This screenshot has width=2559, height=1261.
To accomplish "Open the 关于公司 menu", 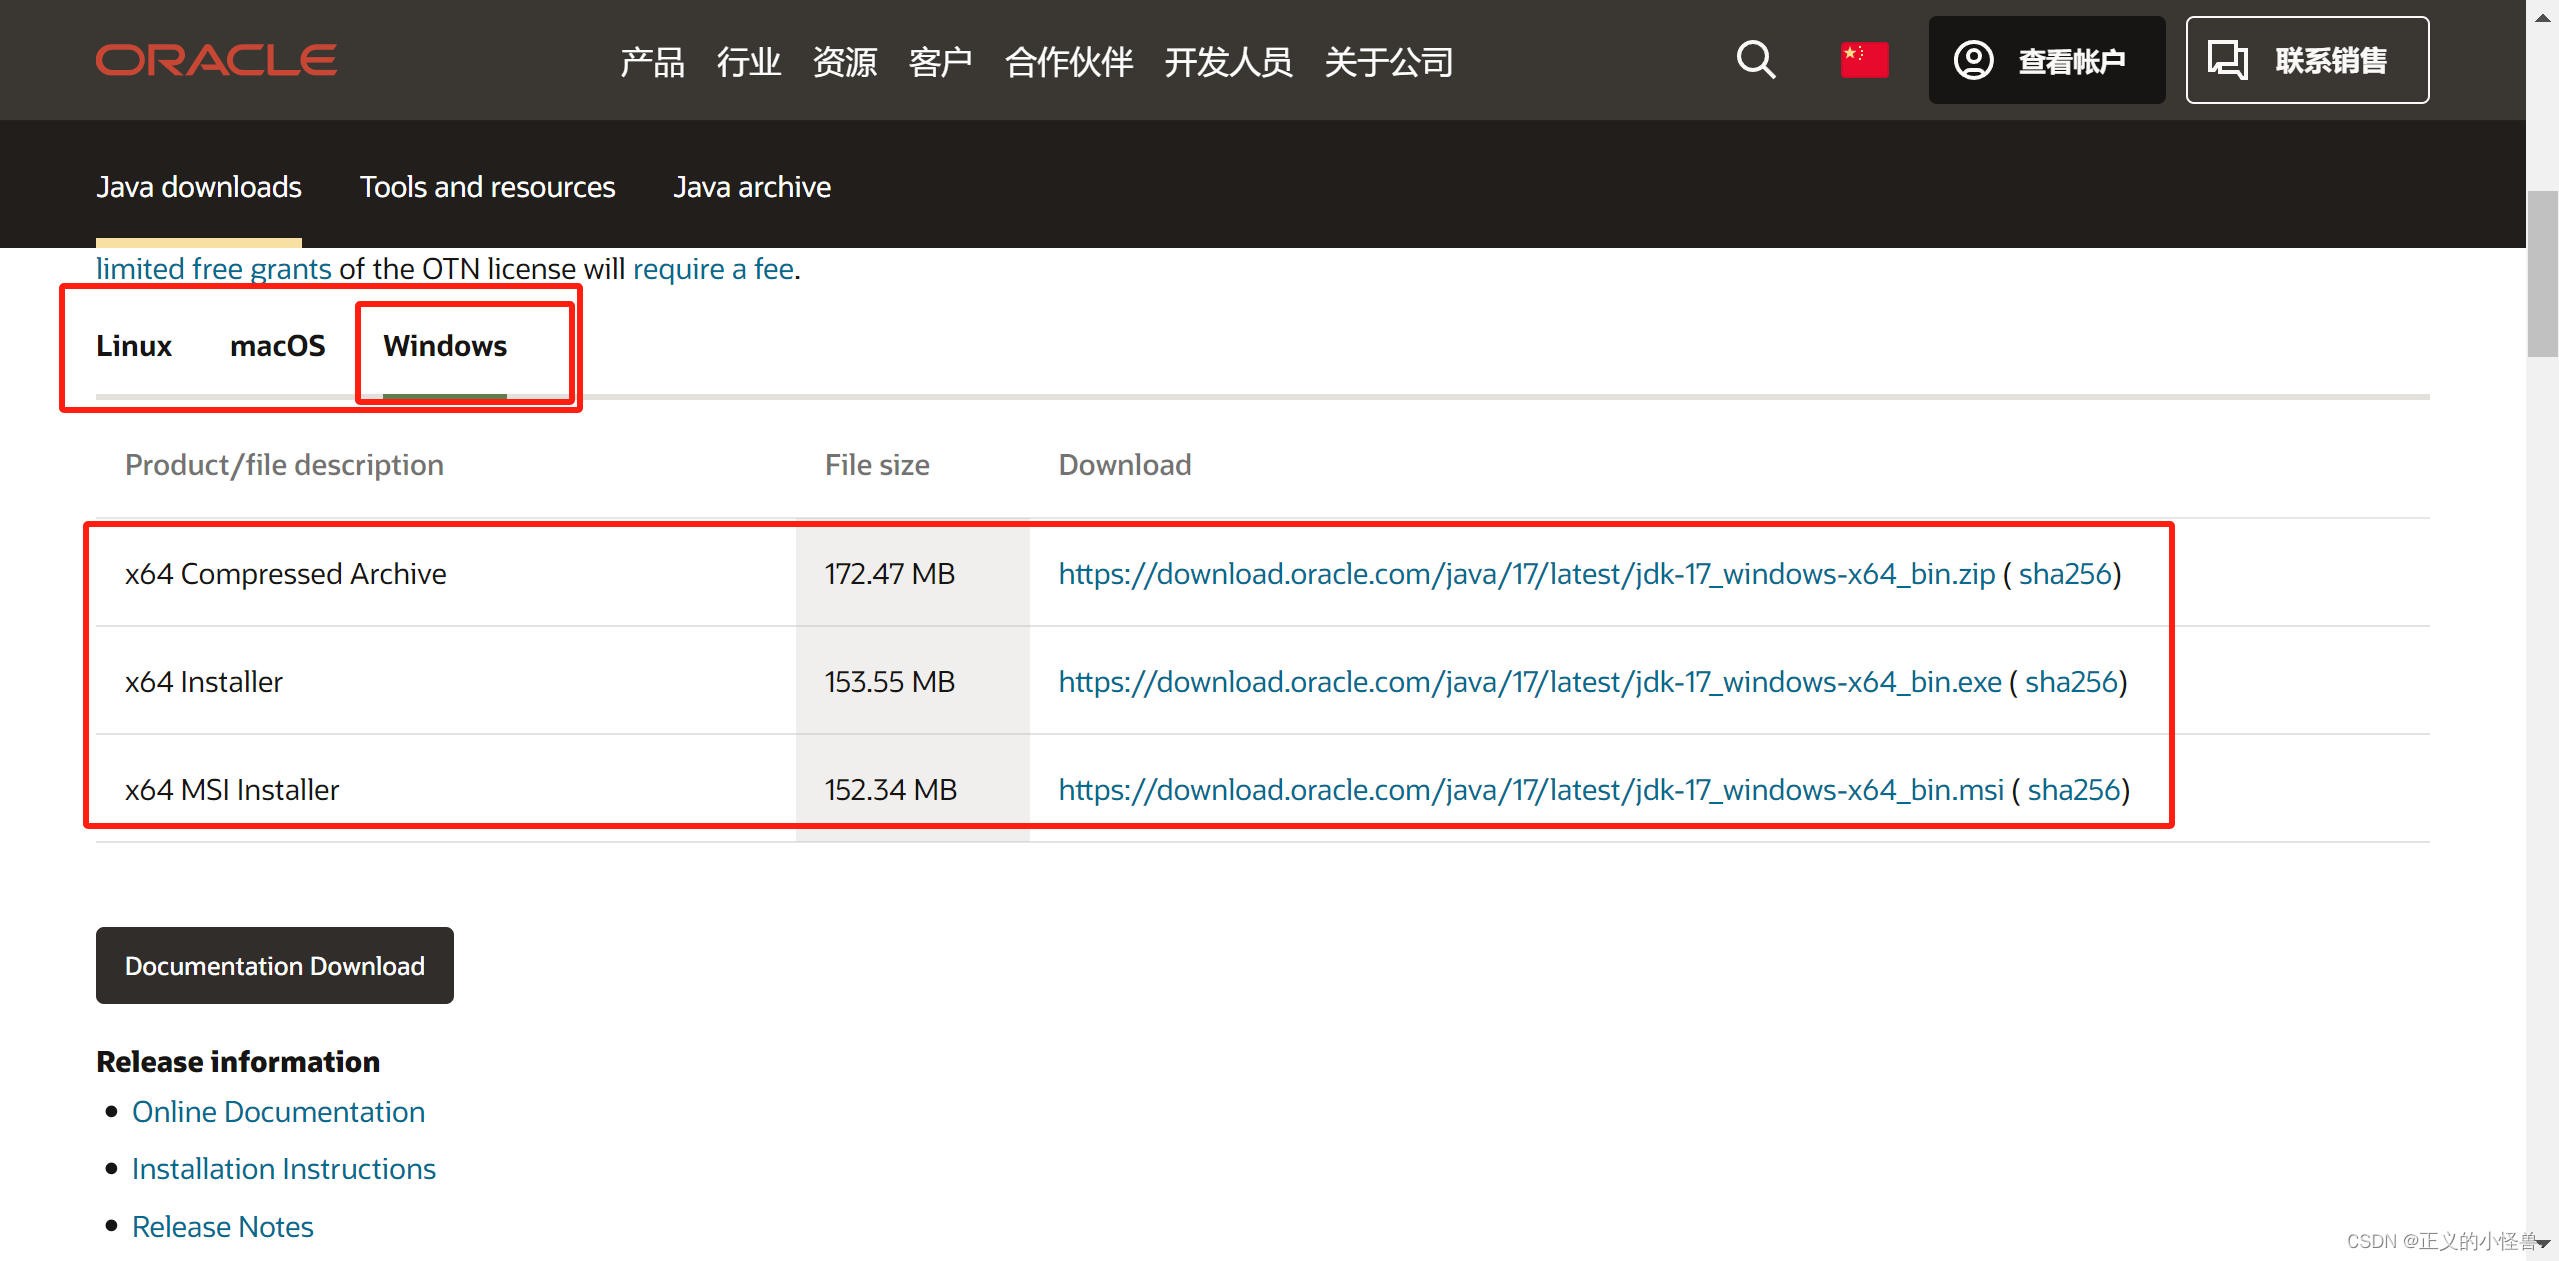I will (x=1388, y=62).
